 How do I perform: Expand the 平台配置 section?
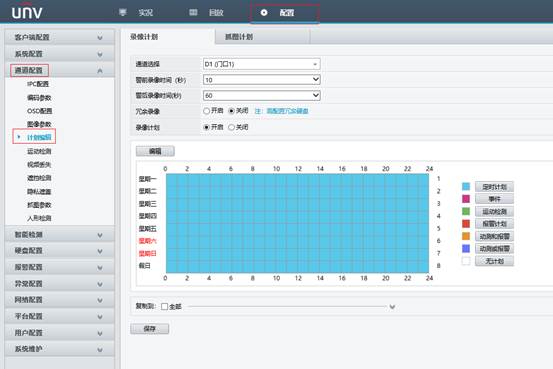60,316
